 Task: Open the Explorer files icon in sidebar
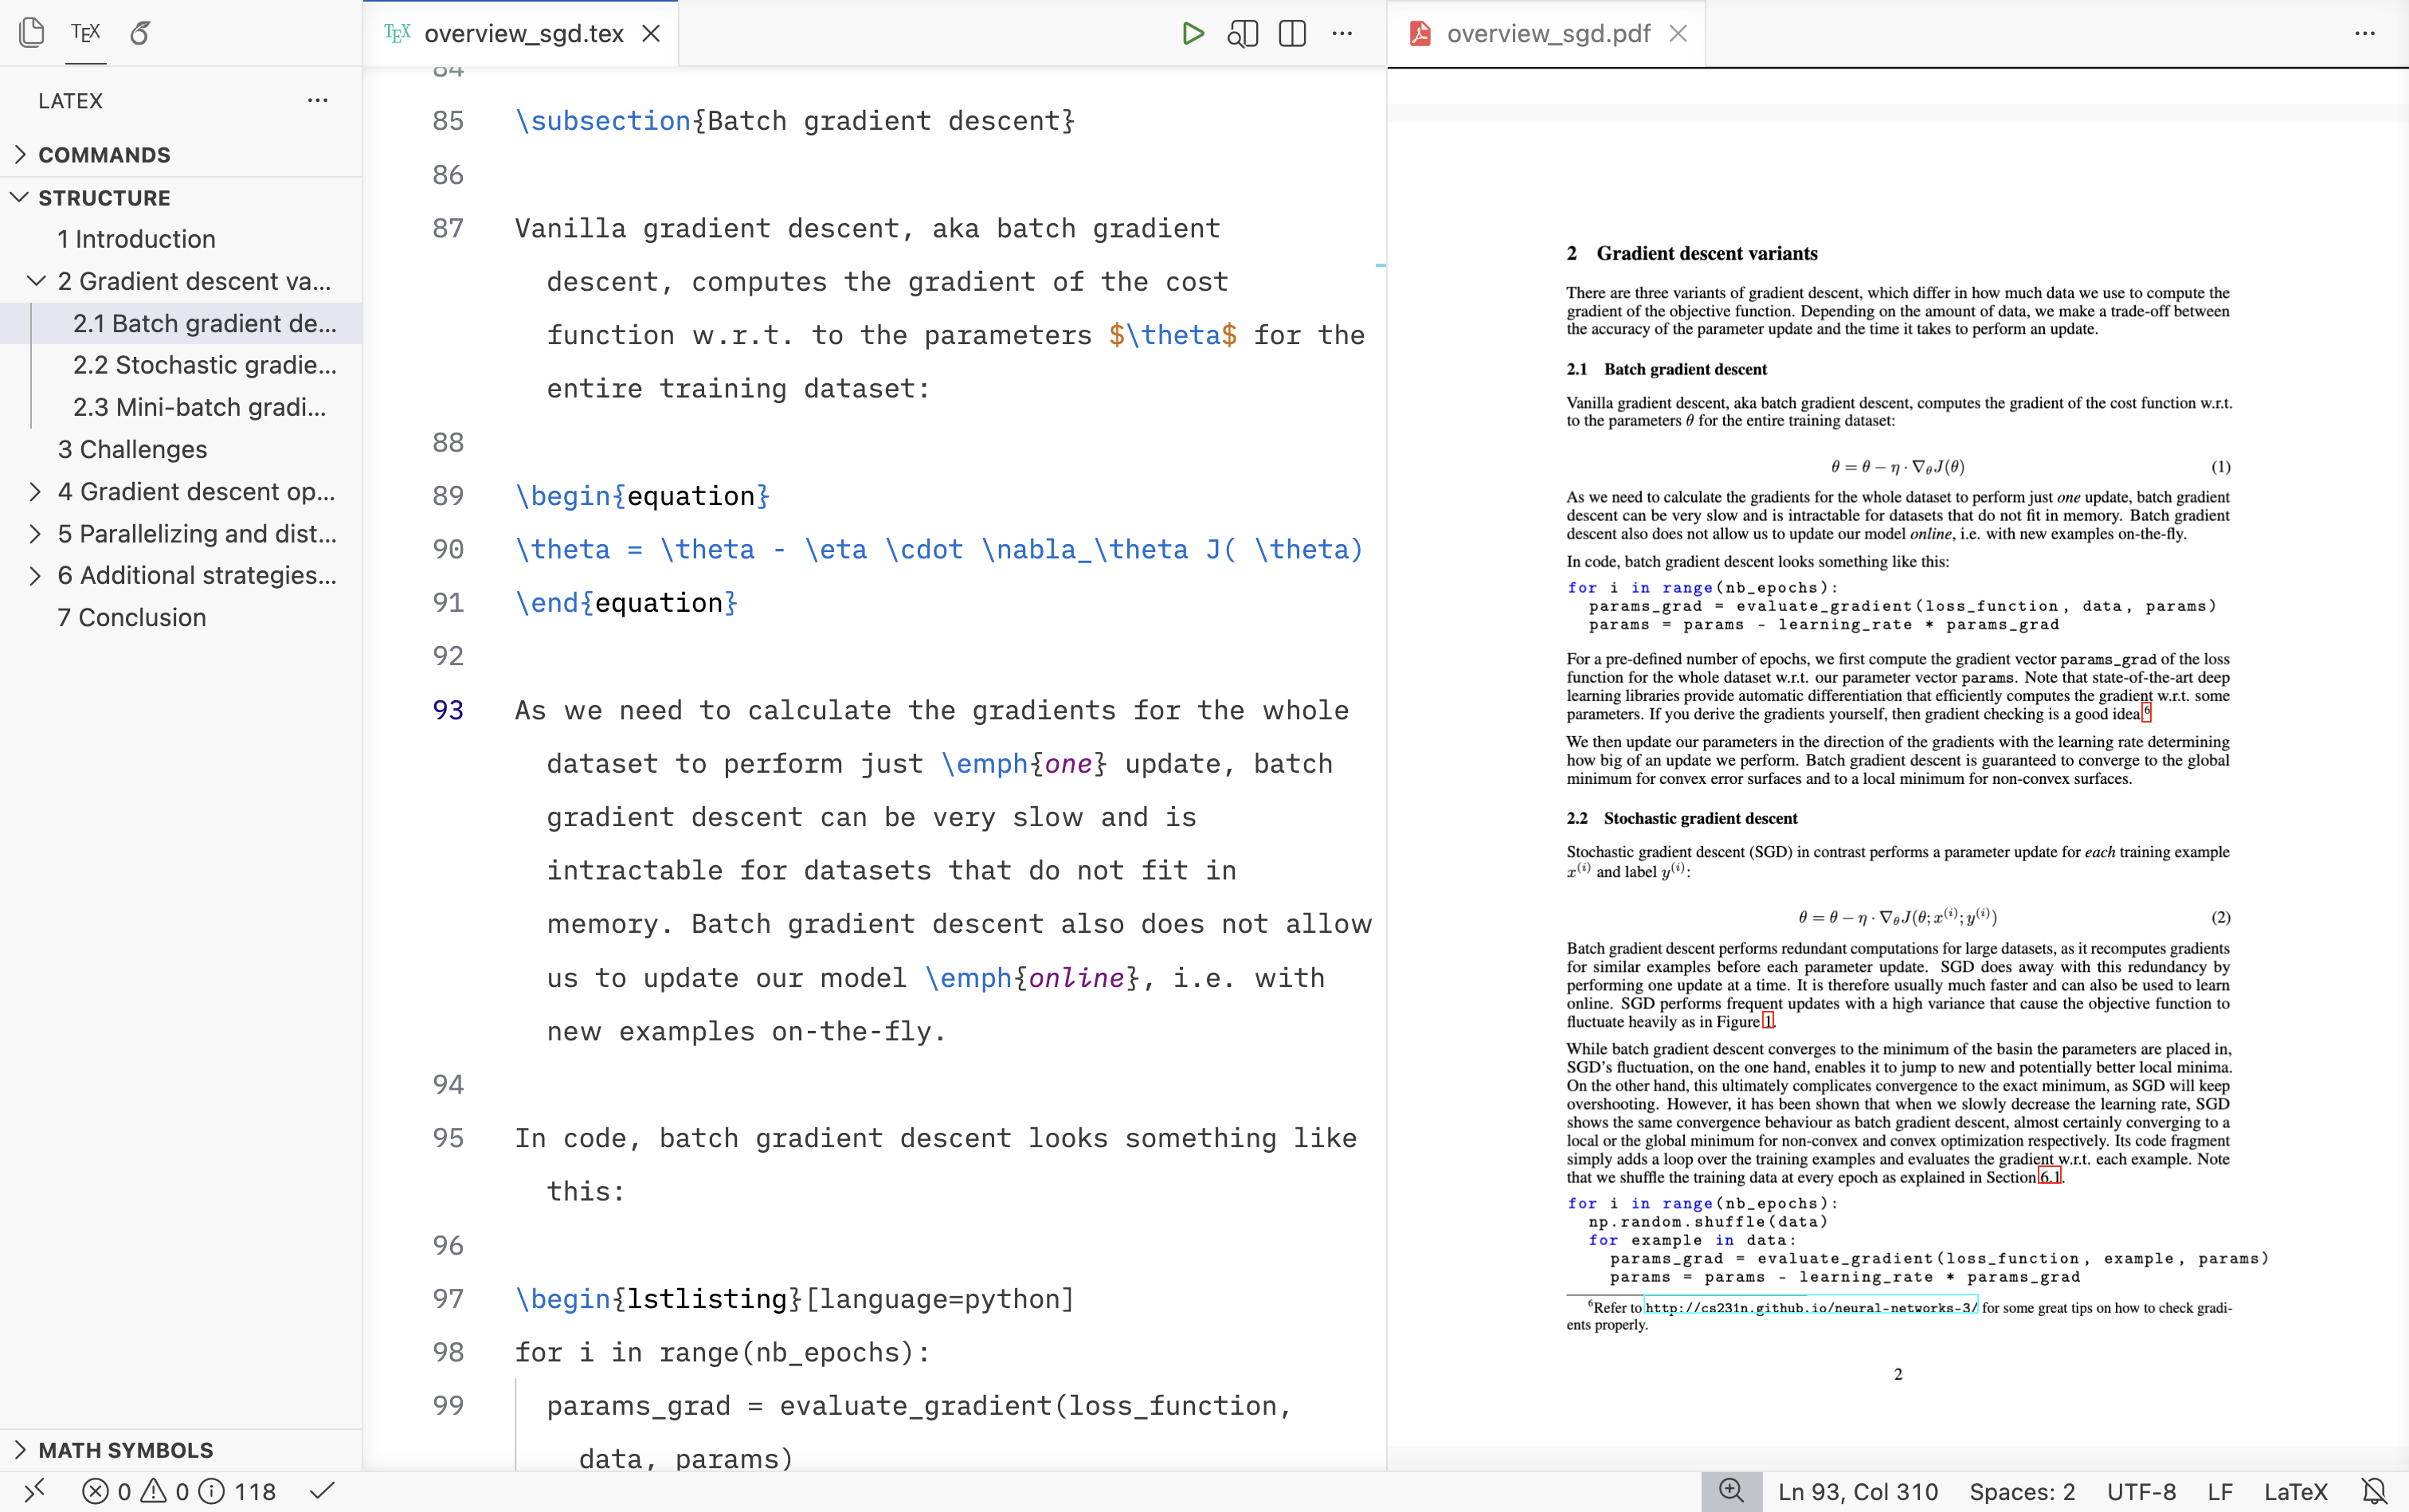(x=32, y=33)
